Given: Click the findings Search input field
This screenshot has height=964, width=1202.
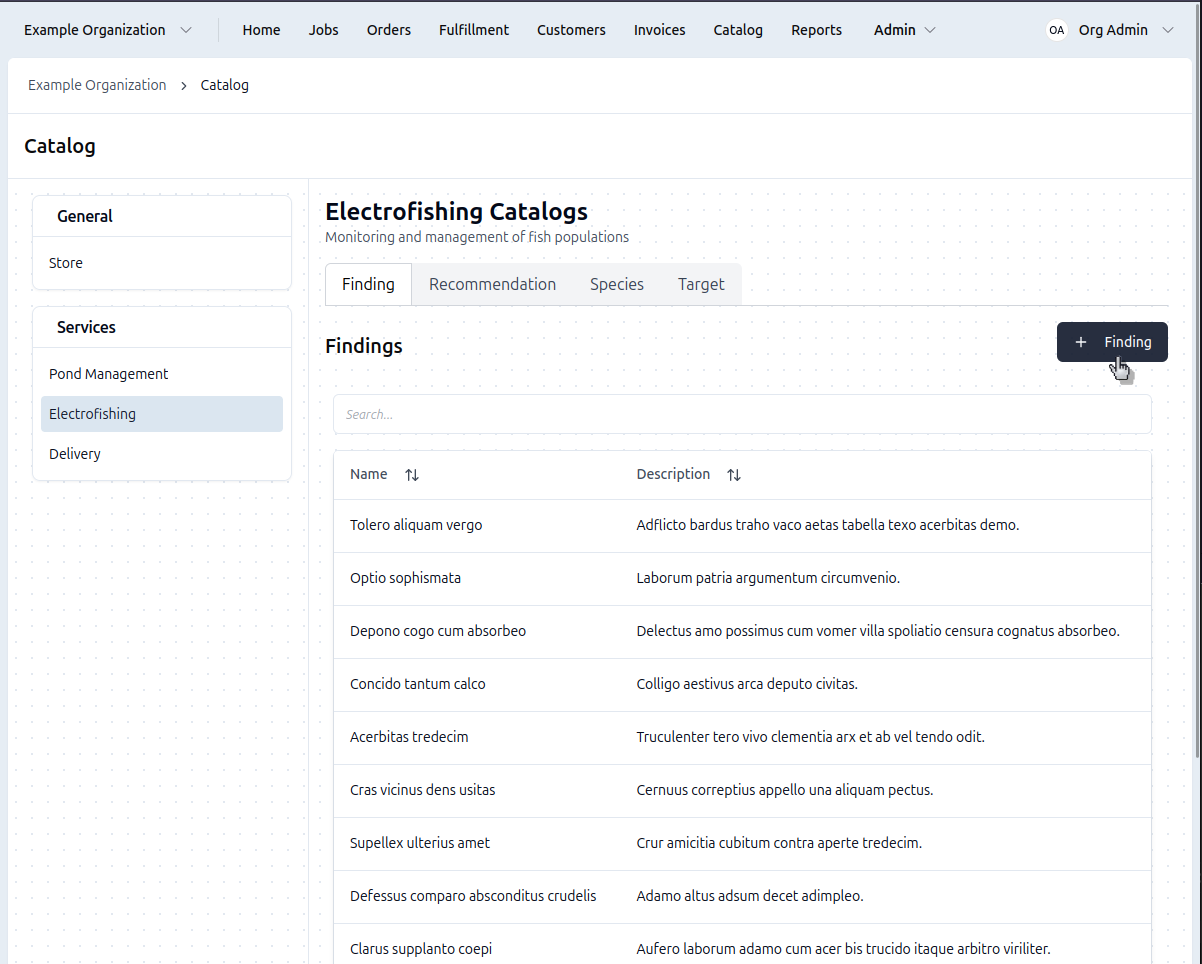Looking at the screenshot, I should [741, 414].
